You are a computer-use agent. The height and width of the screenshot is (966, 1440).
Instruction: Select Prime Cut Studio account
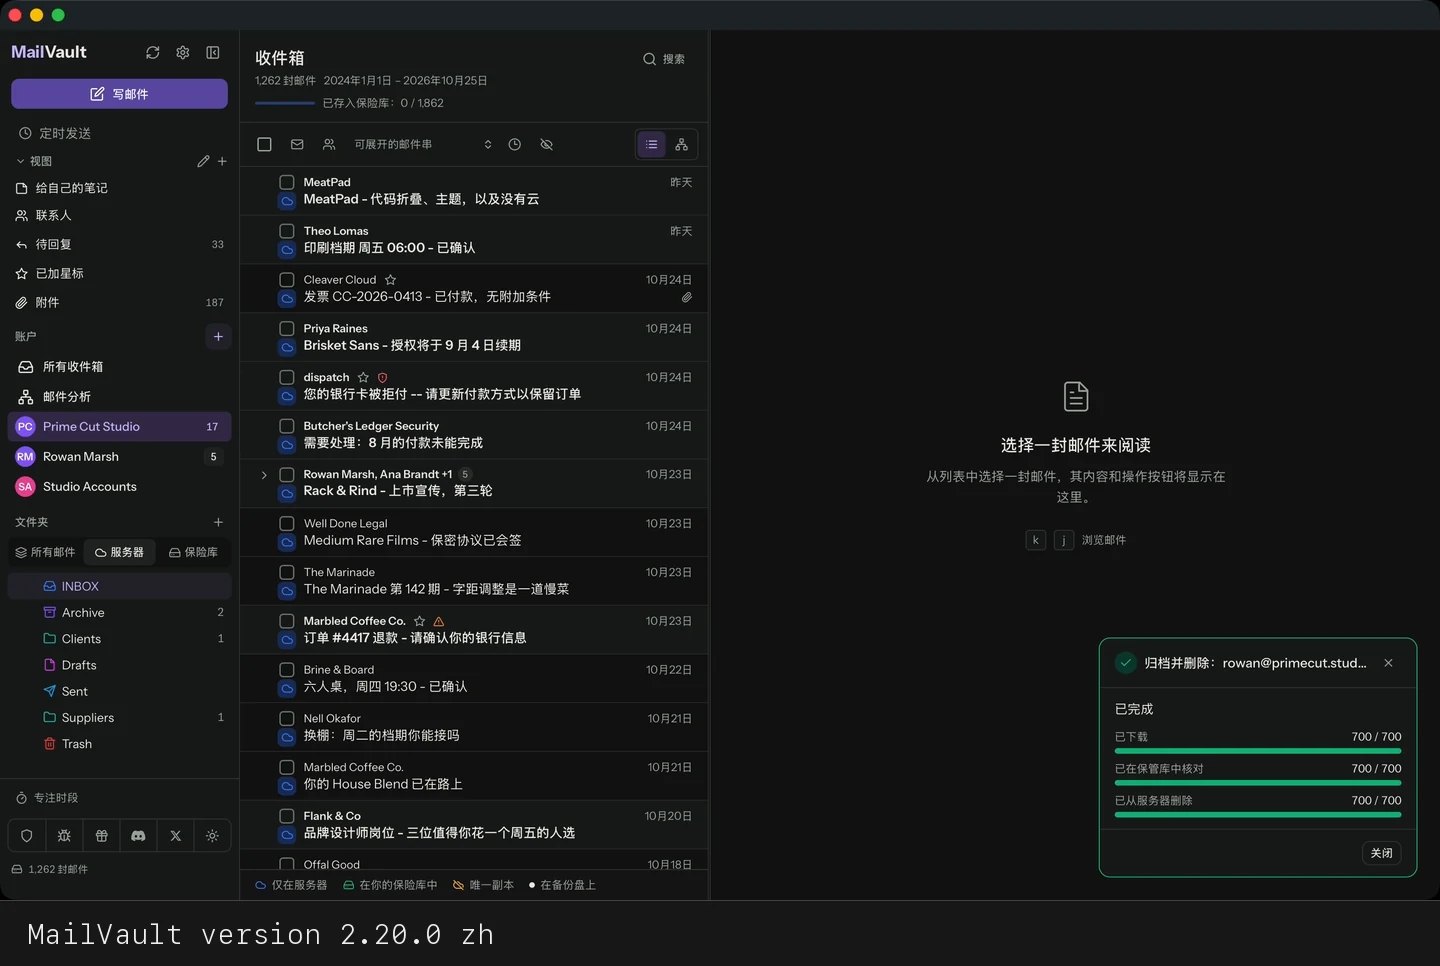[120, 426]
